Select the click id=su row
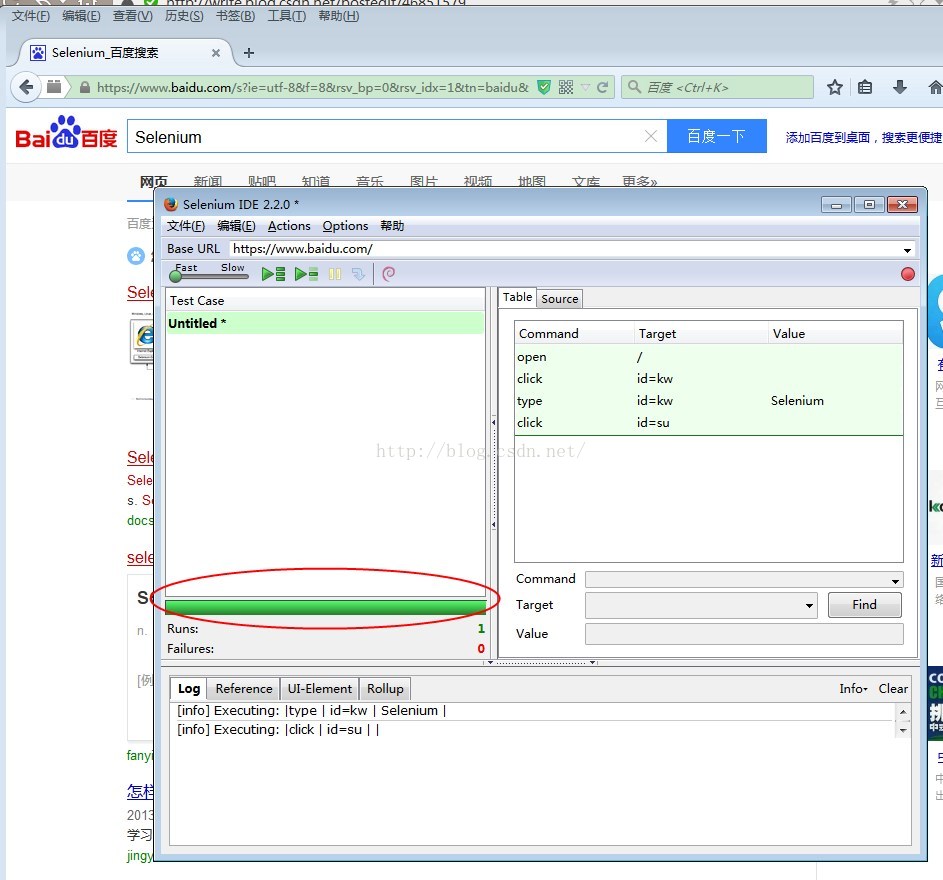This screenshot has width=943, height=880. 708,423
